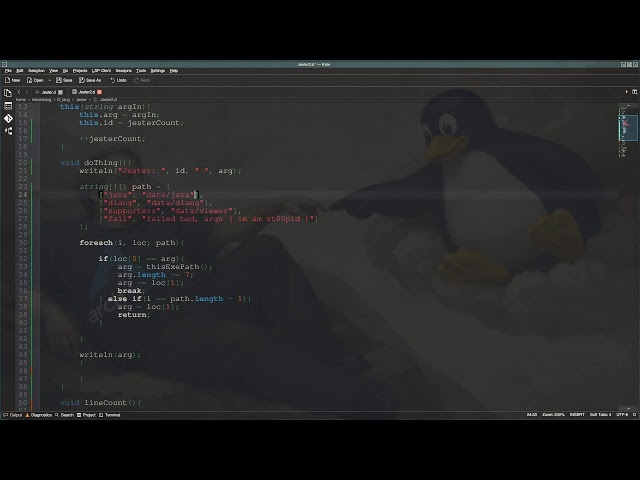The image size is (640, 480).
Task: Click the New document toolbar button
Action: tap(12, 80)
